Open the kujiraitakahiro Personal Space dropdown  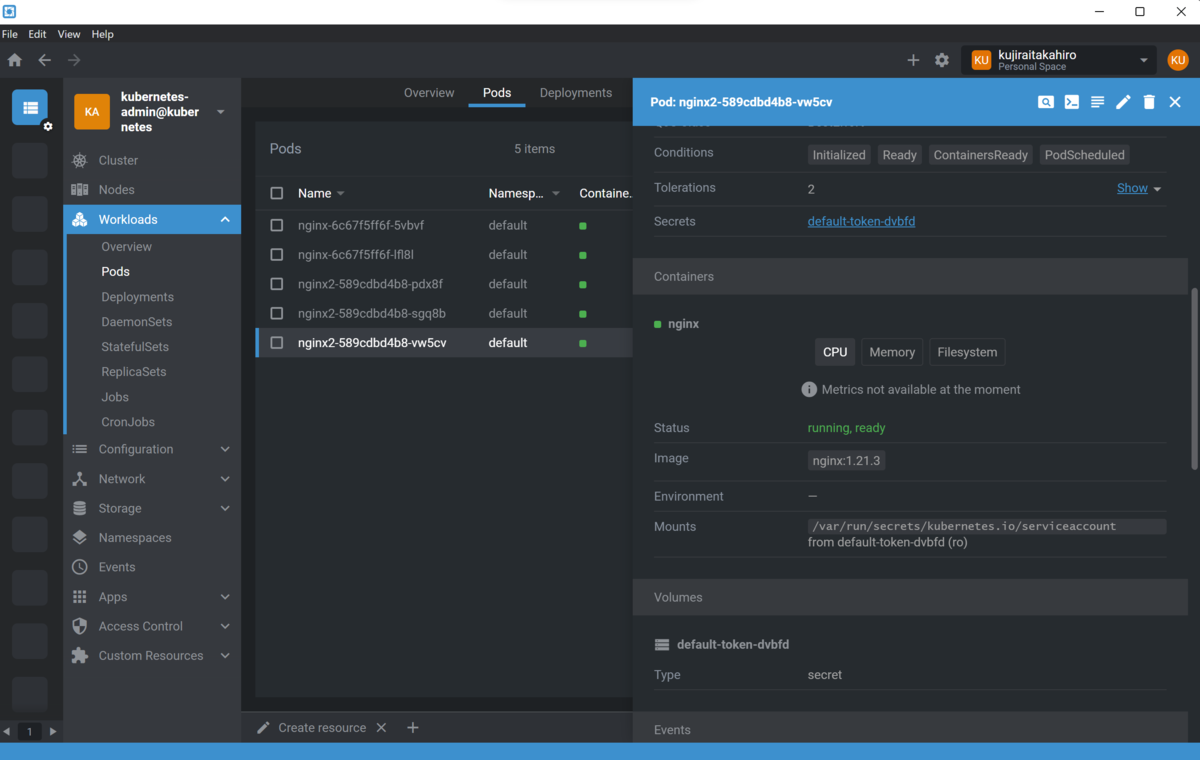pos(1059,60)
